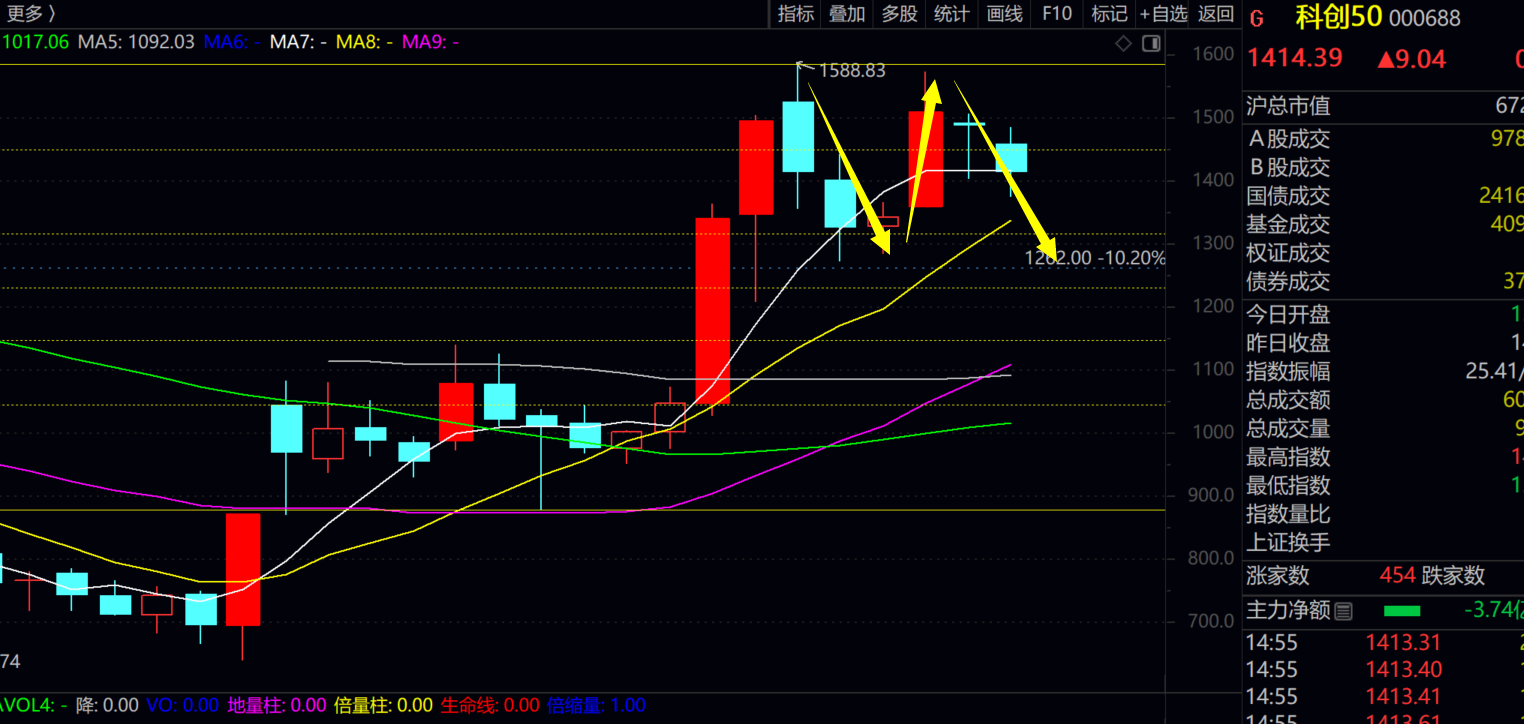Click the 返回 back button
The width and height of the screenshot is (1524, 724).
click(x=1216, y=13)
